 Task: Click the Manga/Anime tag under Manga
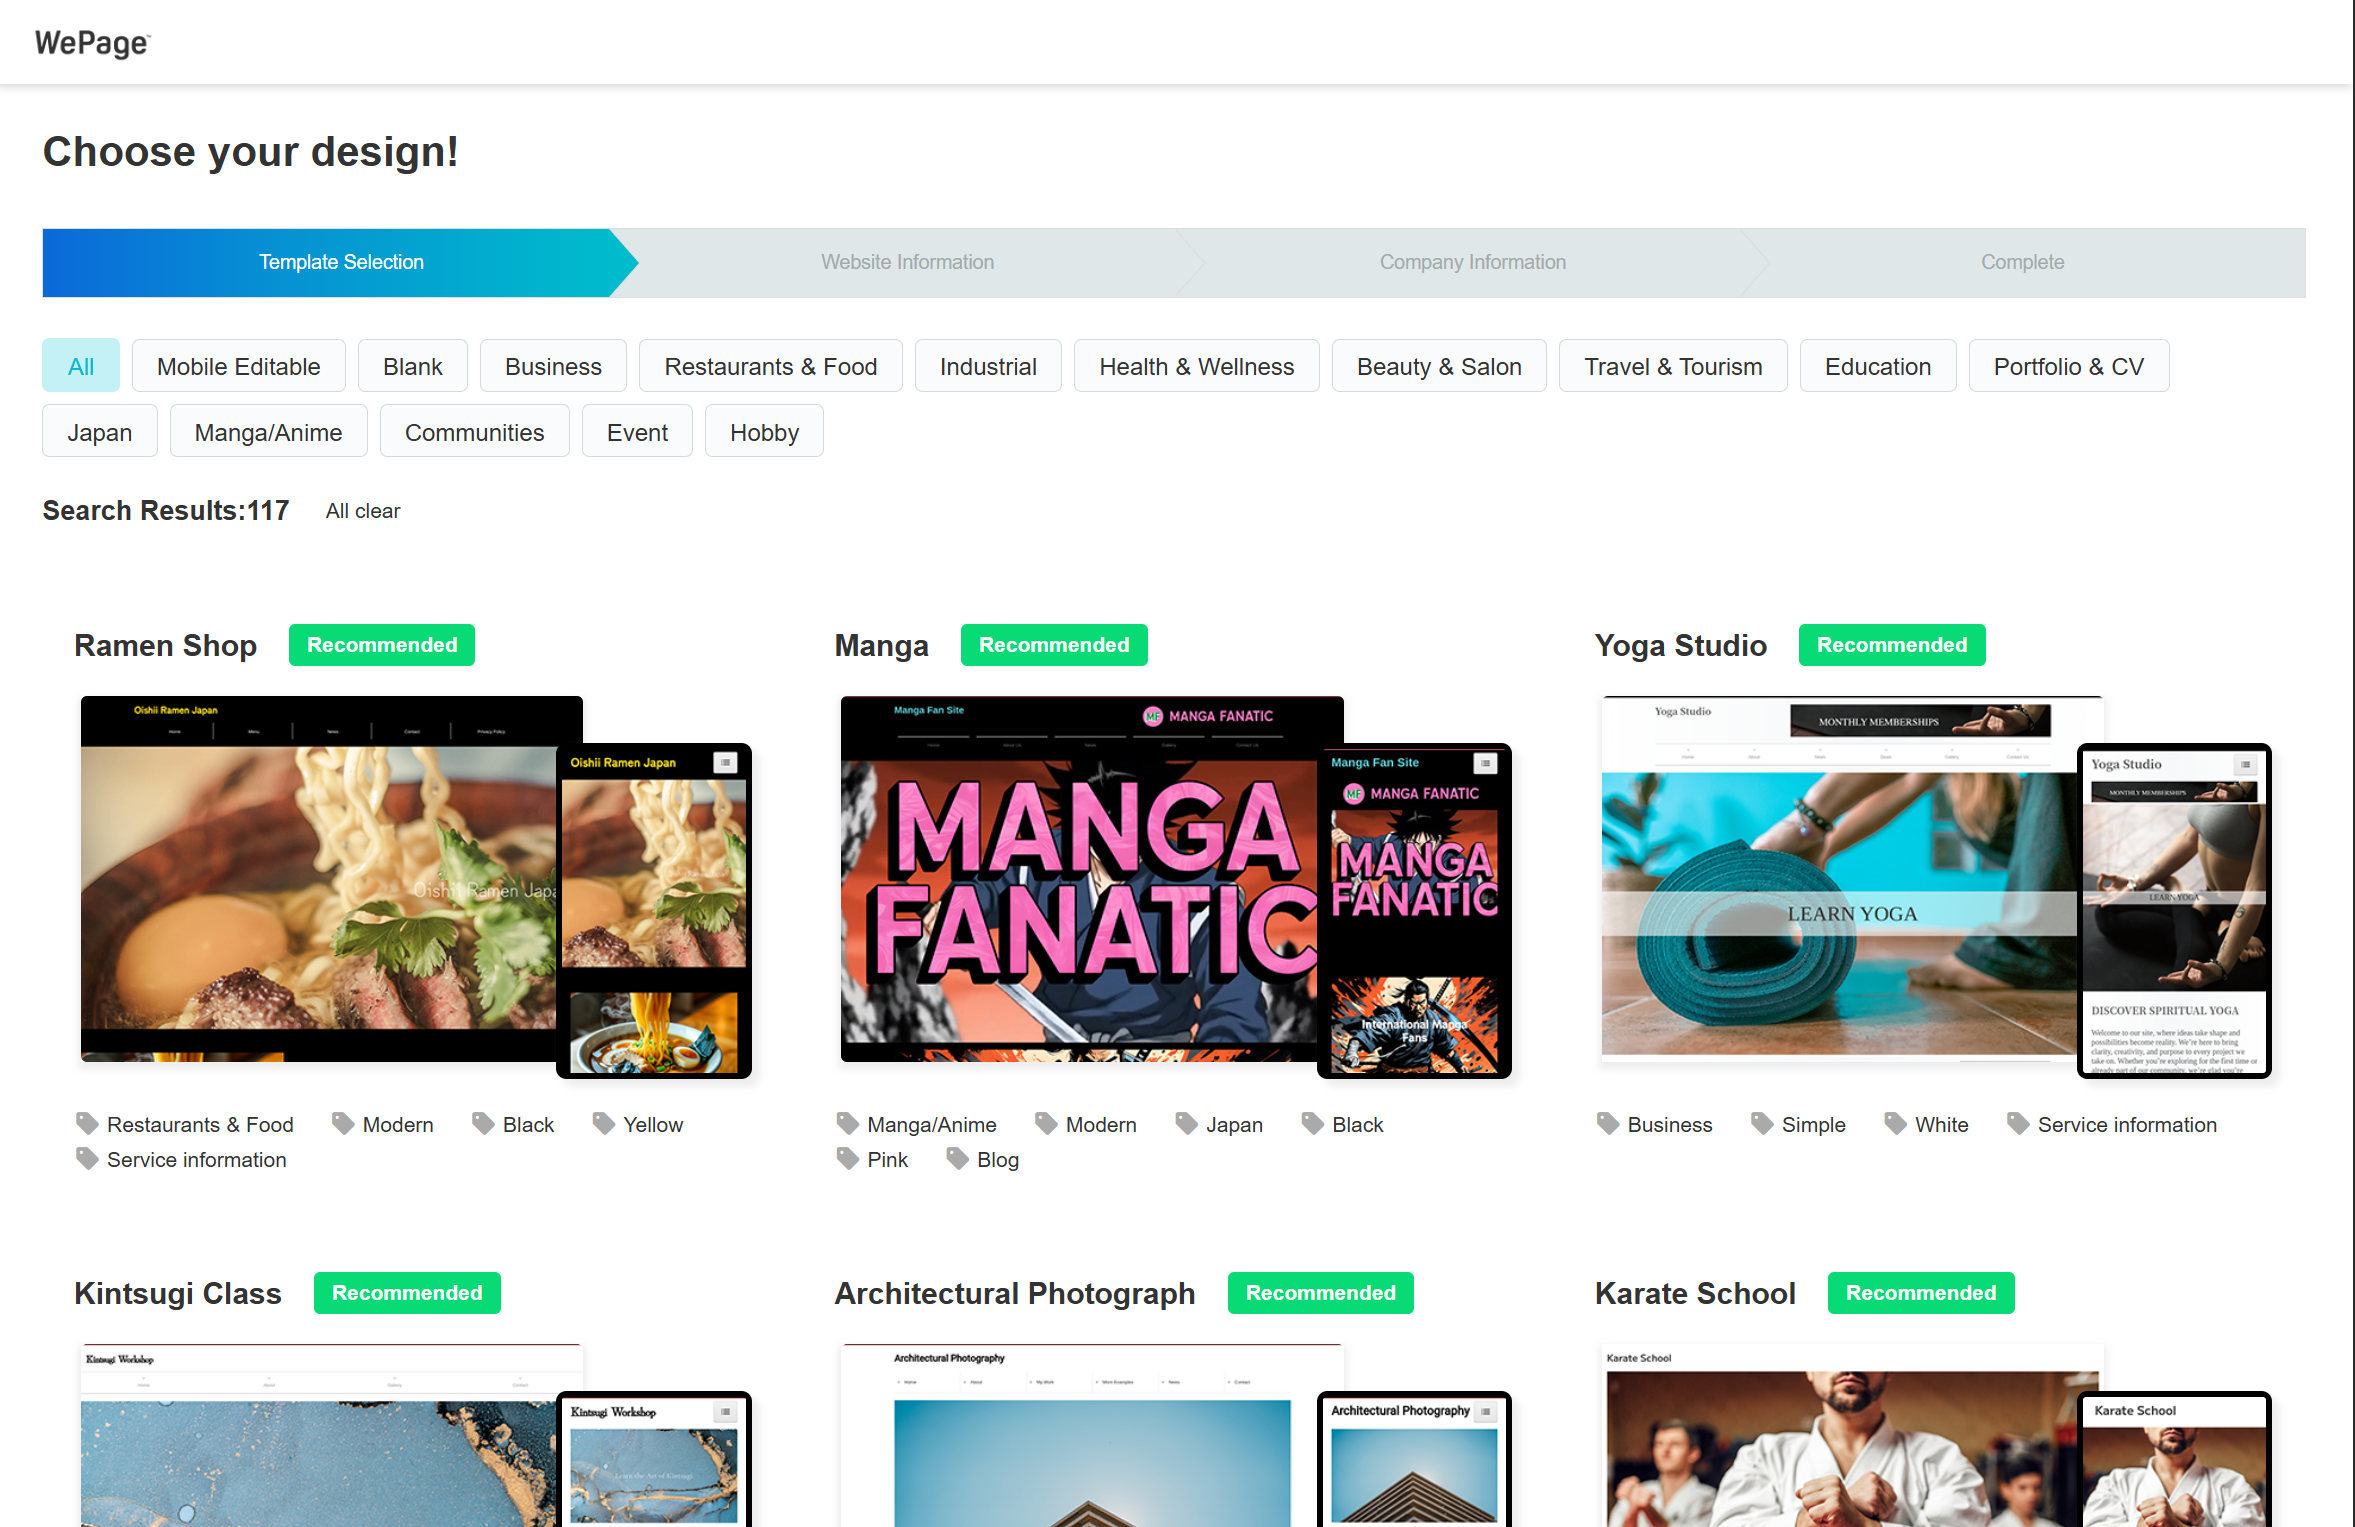click(x=932, y=1125)
